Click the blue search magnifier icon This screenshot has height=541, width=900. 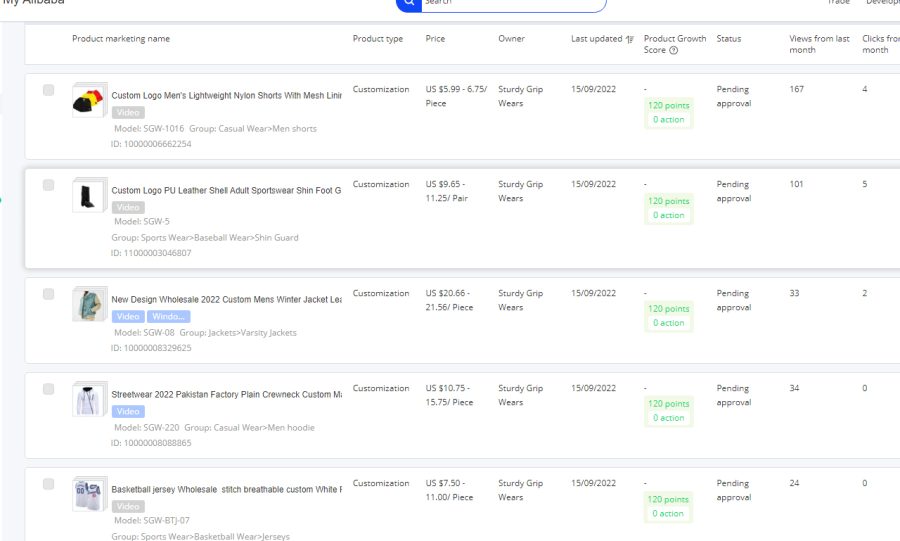(409, 3)
